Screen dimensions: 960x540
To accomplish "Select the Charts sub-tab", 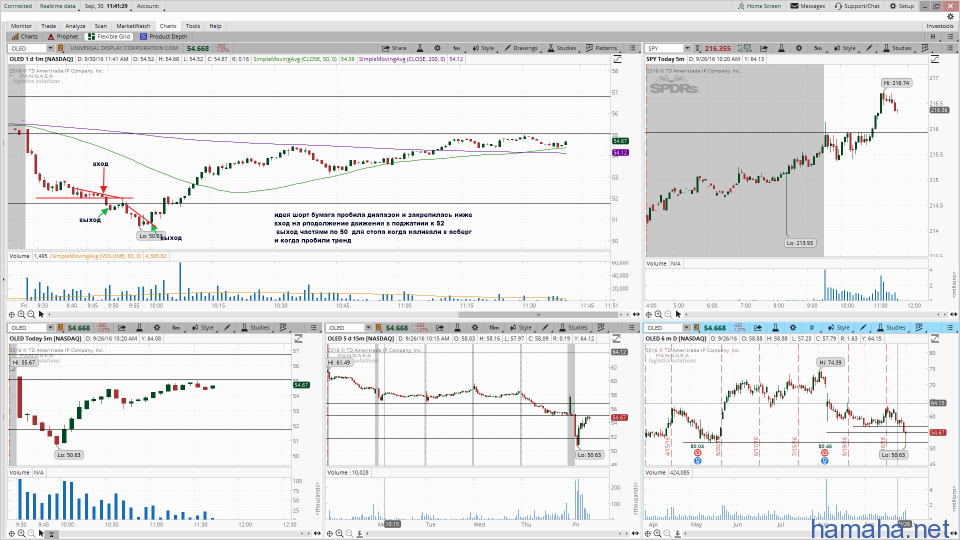I will [x=24, y=36].
